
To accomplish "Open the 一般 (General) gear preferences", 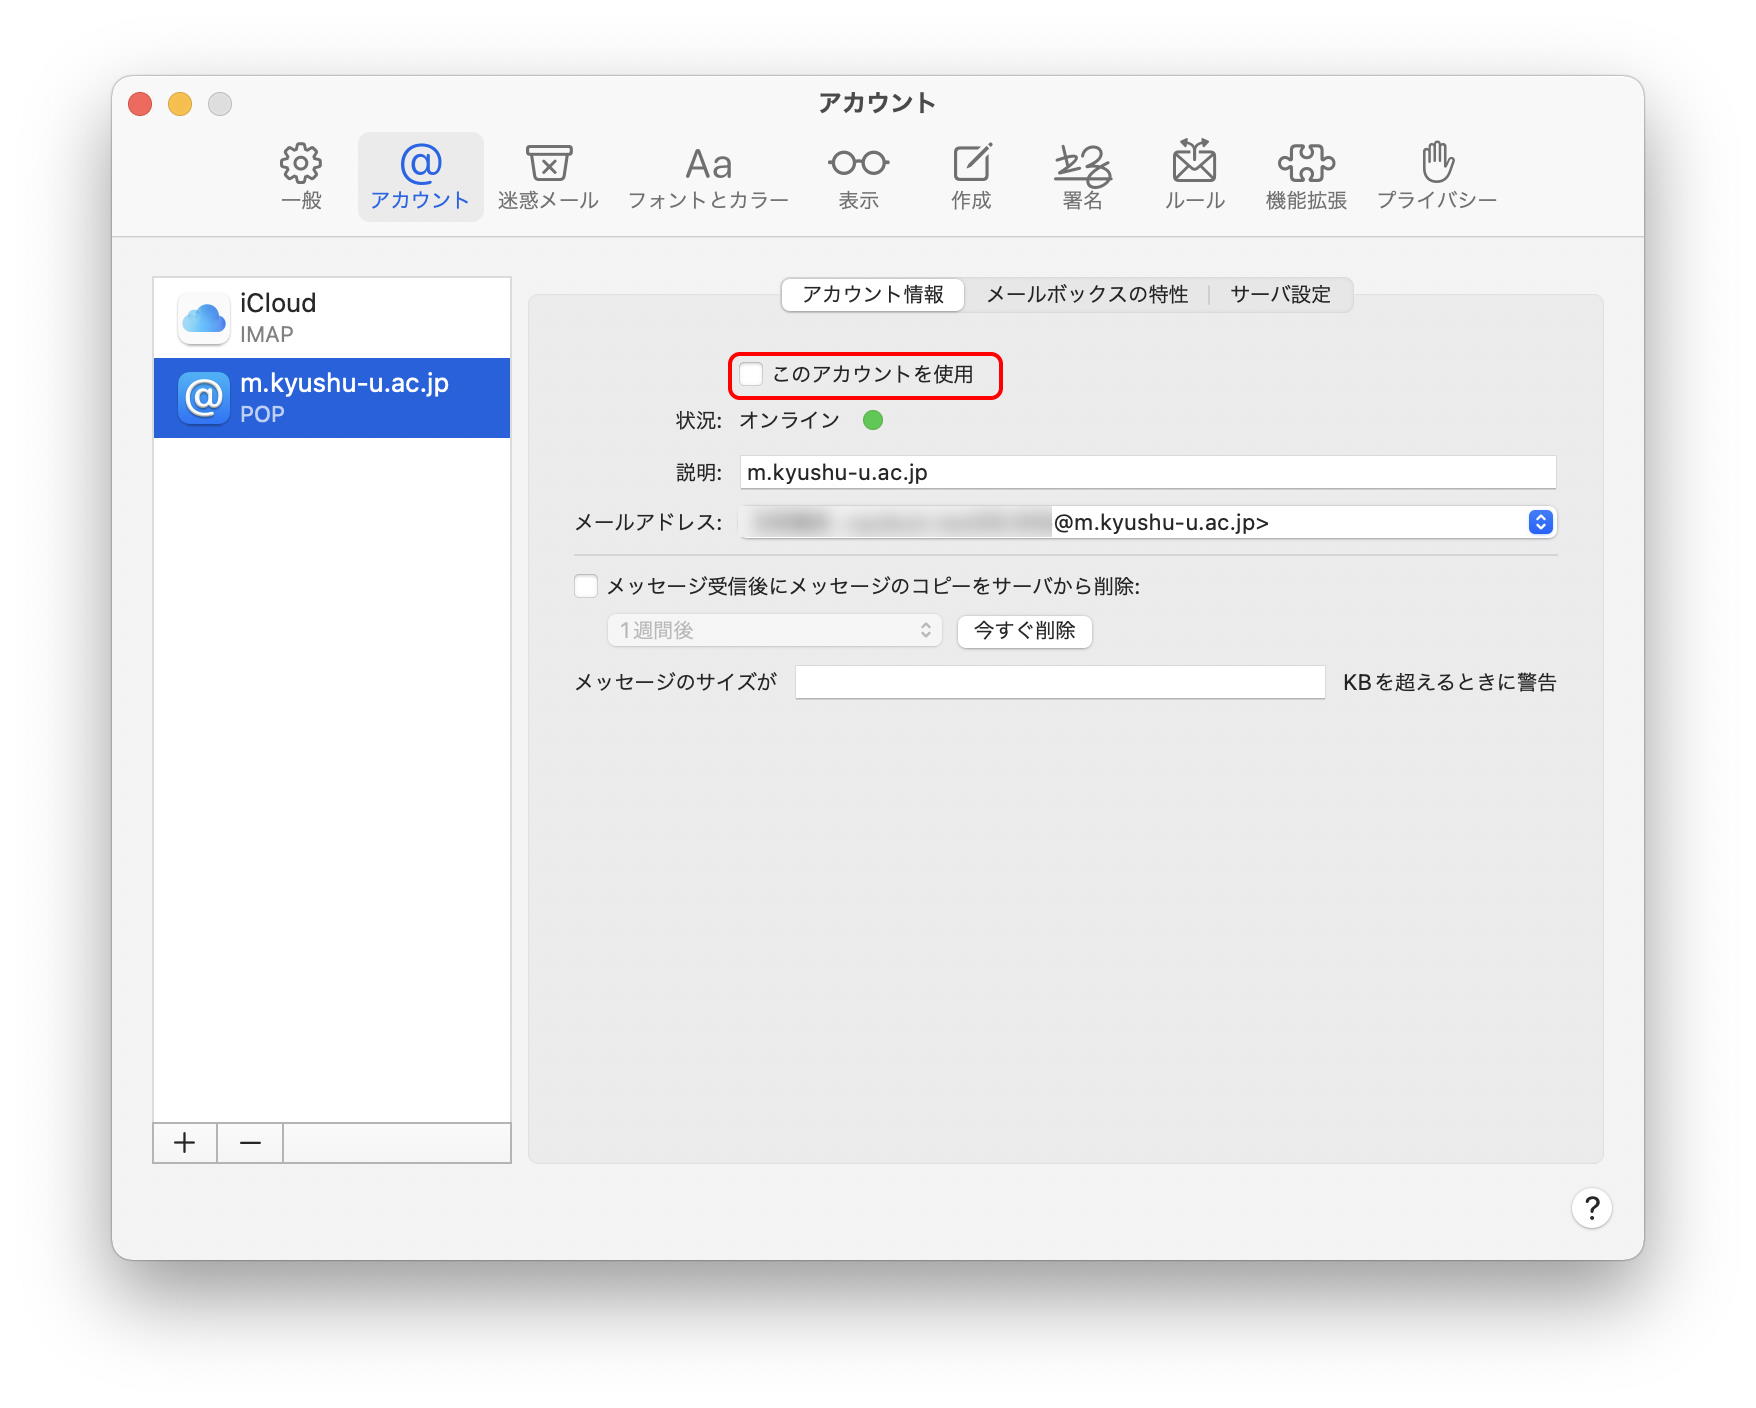I will tap(301, 176).
